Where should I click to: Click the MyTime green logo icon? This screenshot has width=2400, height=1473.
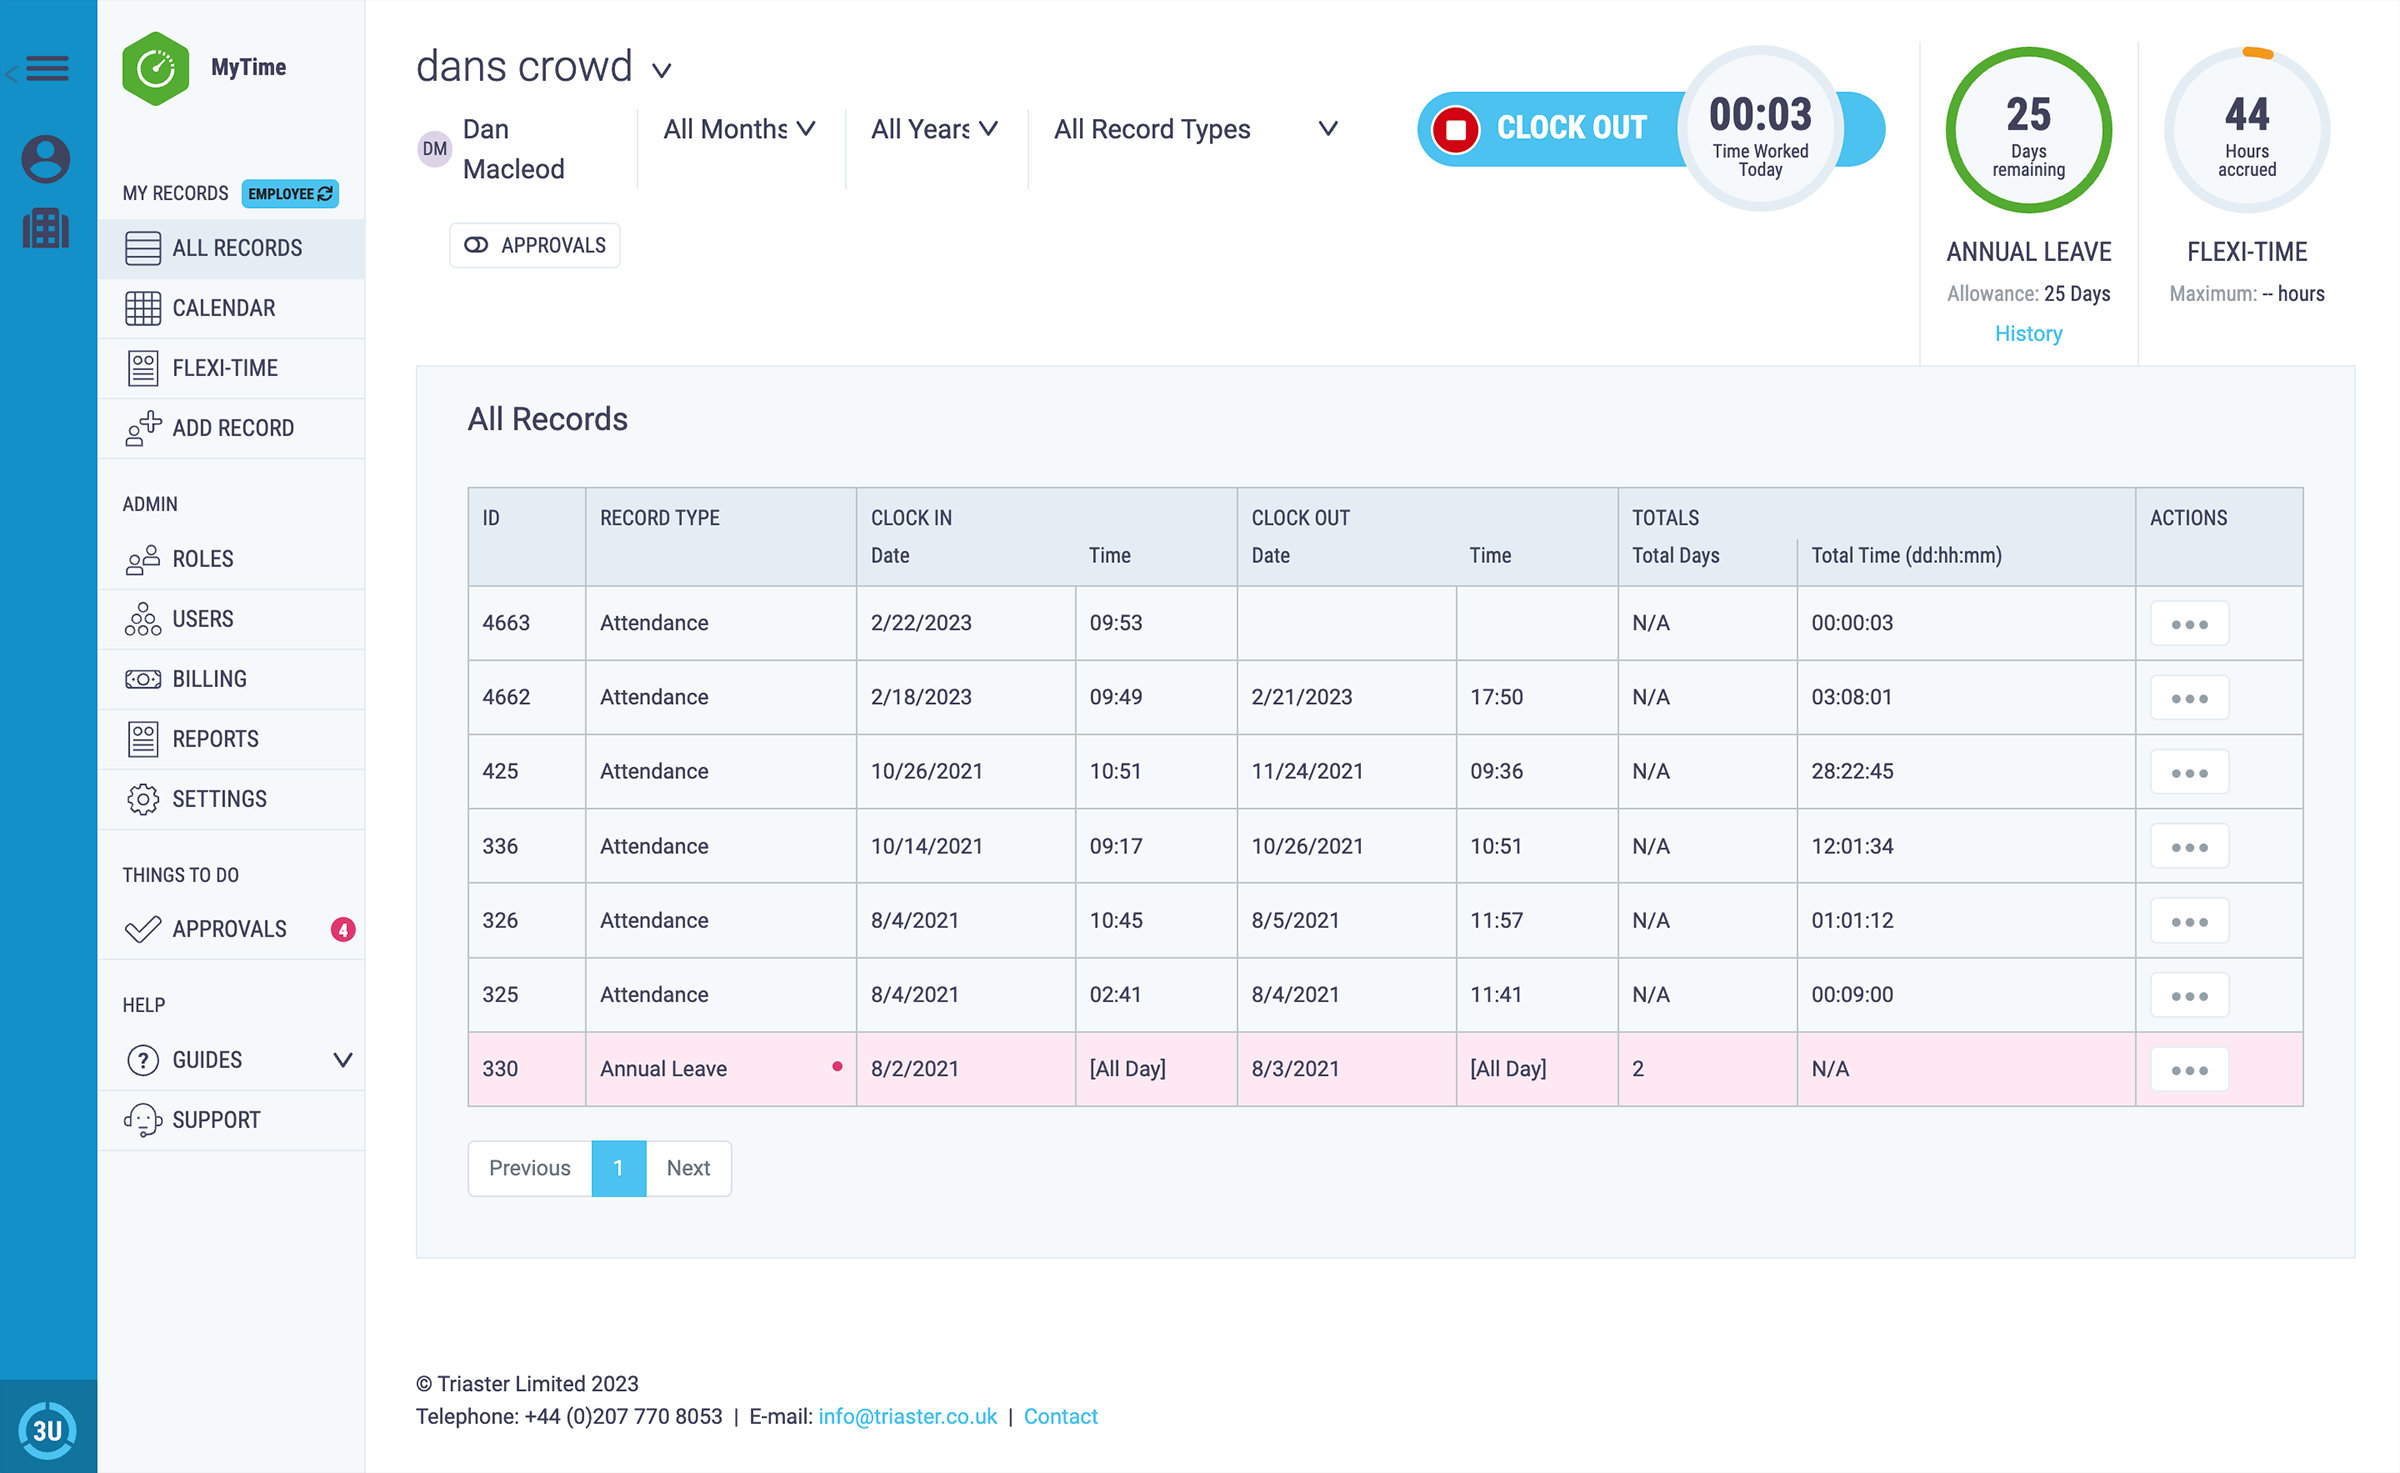[x=155, y=68]
